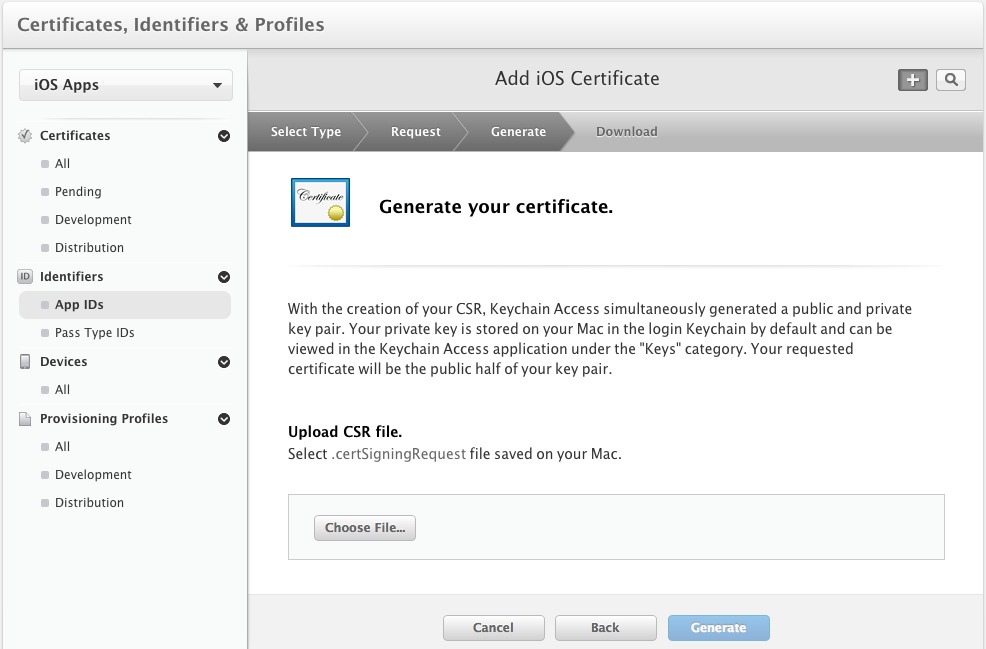Go back to the Request step
Viewport: 986px width, 649px height.
point(415,132)
